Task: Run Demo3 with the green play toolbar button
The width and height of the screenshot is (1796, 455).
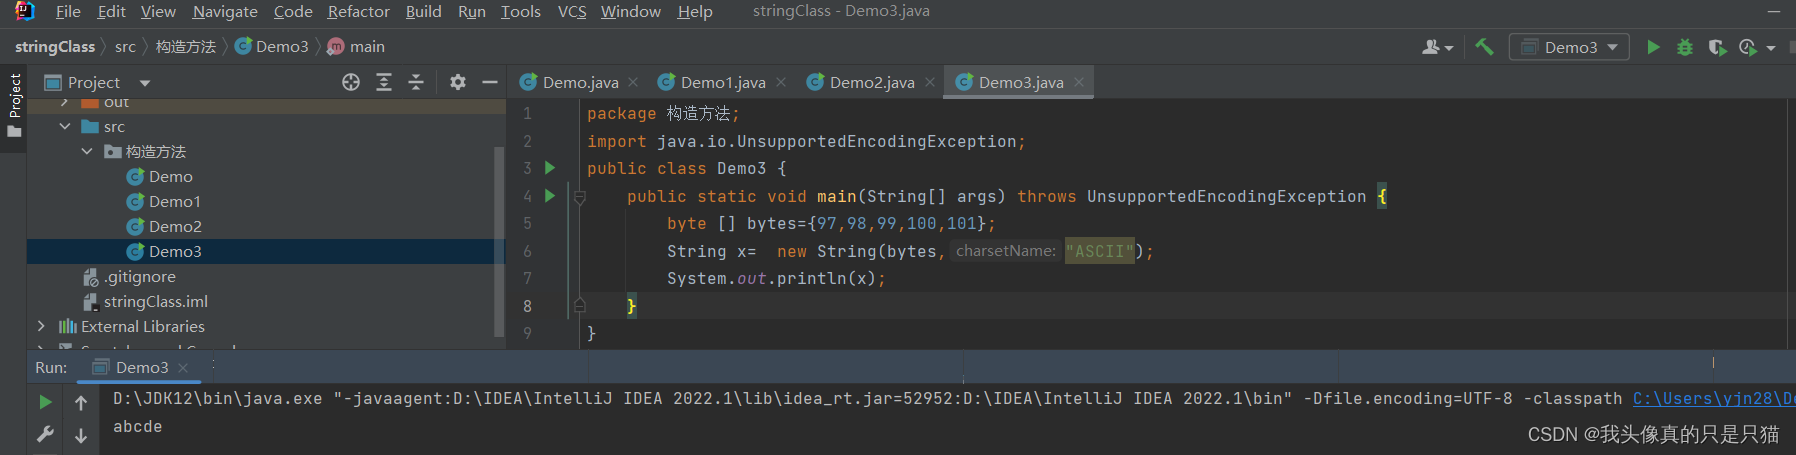Action: click(1653, 47)
